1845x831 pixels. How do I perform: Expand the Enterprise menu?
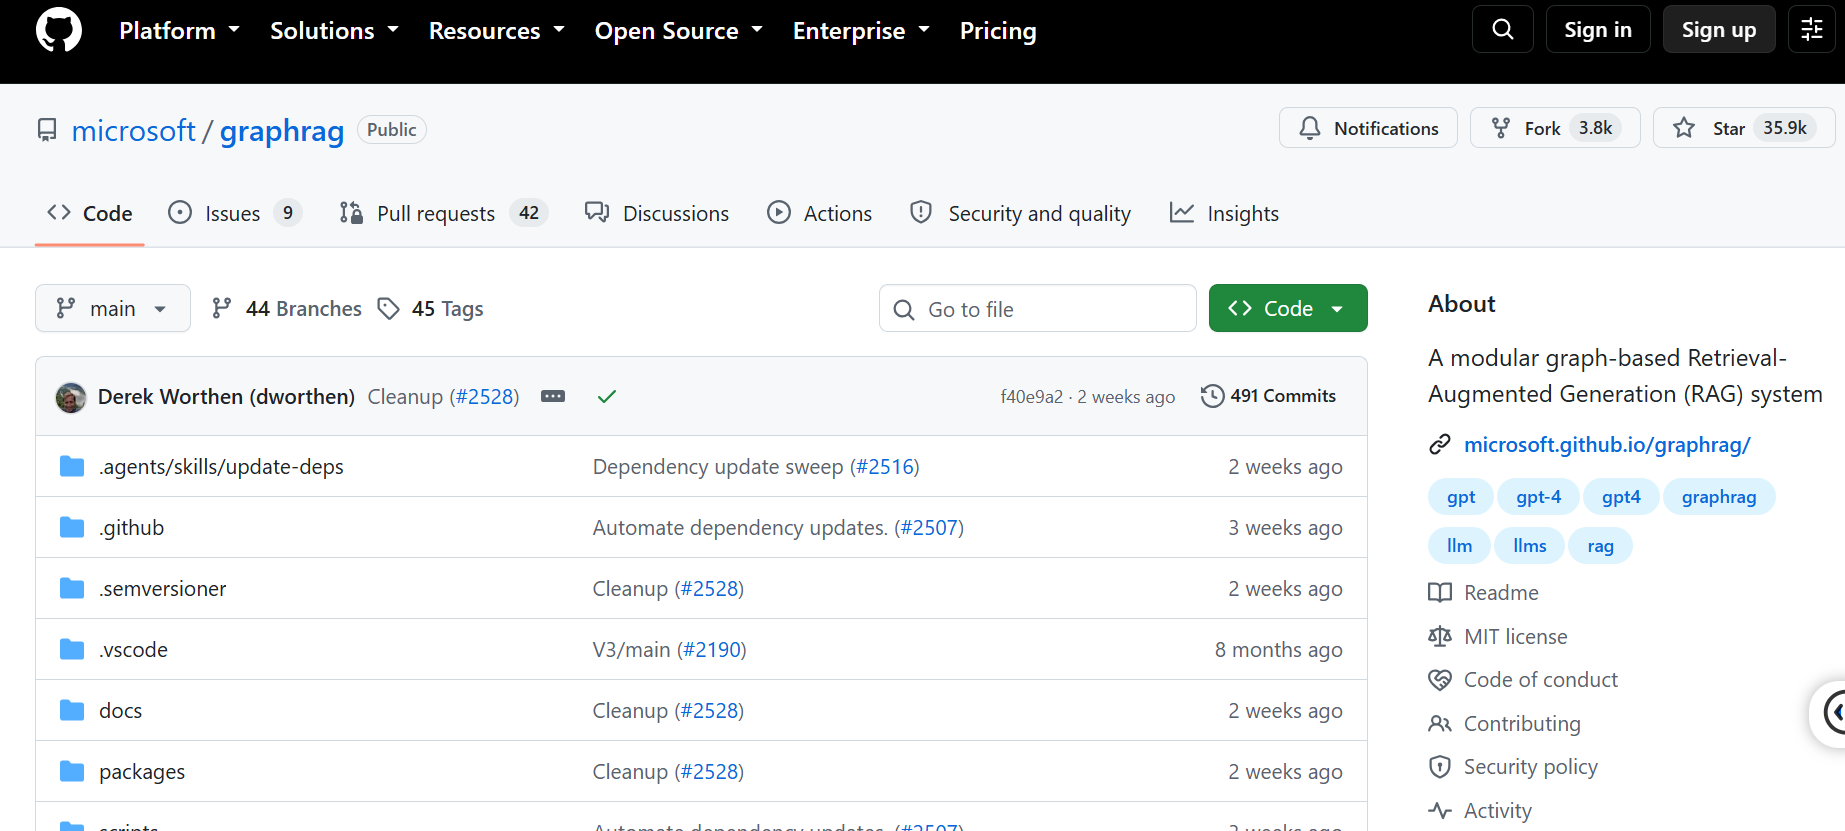(861, 30)
